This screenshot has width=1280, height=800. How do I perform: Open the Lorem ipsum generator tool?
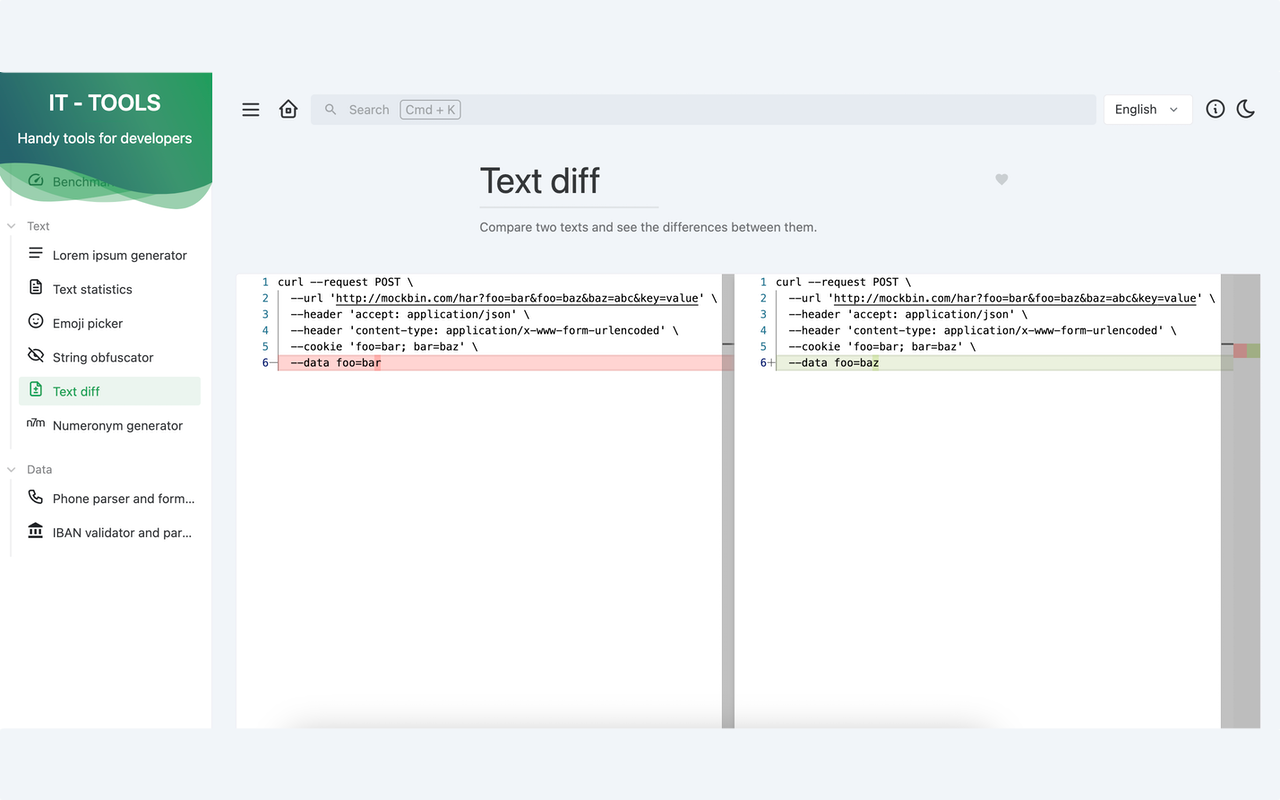[119, 255]
